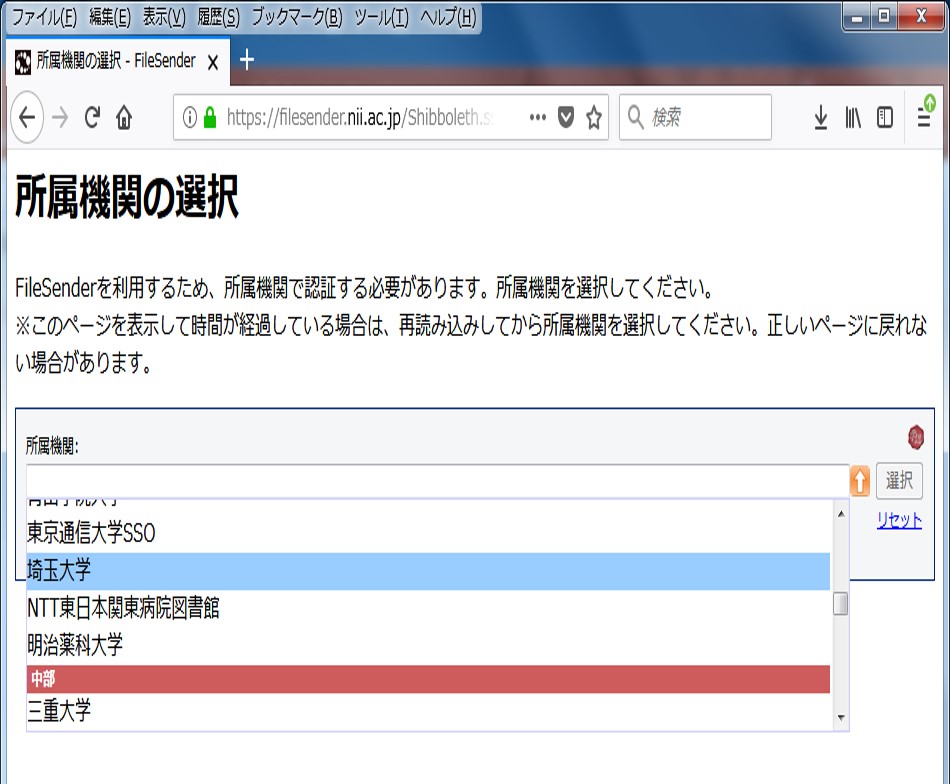The height and width of the screenshot is (784, 950).
Task: Click the list scrollbar up arrow
Action: click(x=840, y=514)
